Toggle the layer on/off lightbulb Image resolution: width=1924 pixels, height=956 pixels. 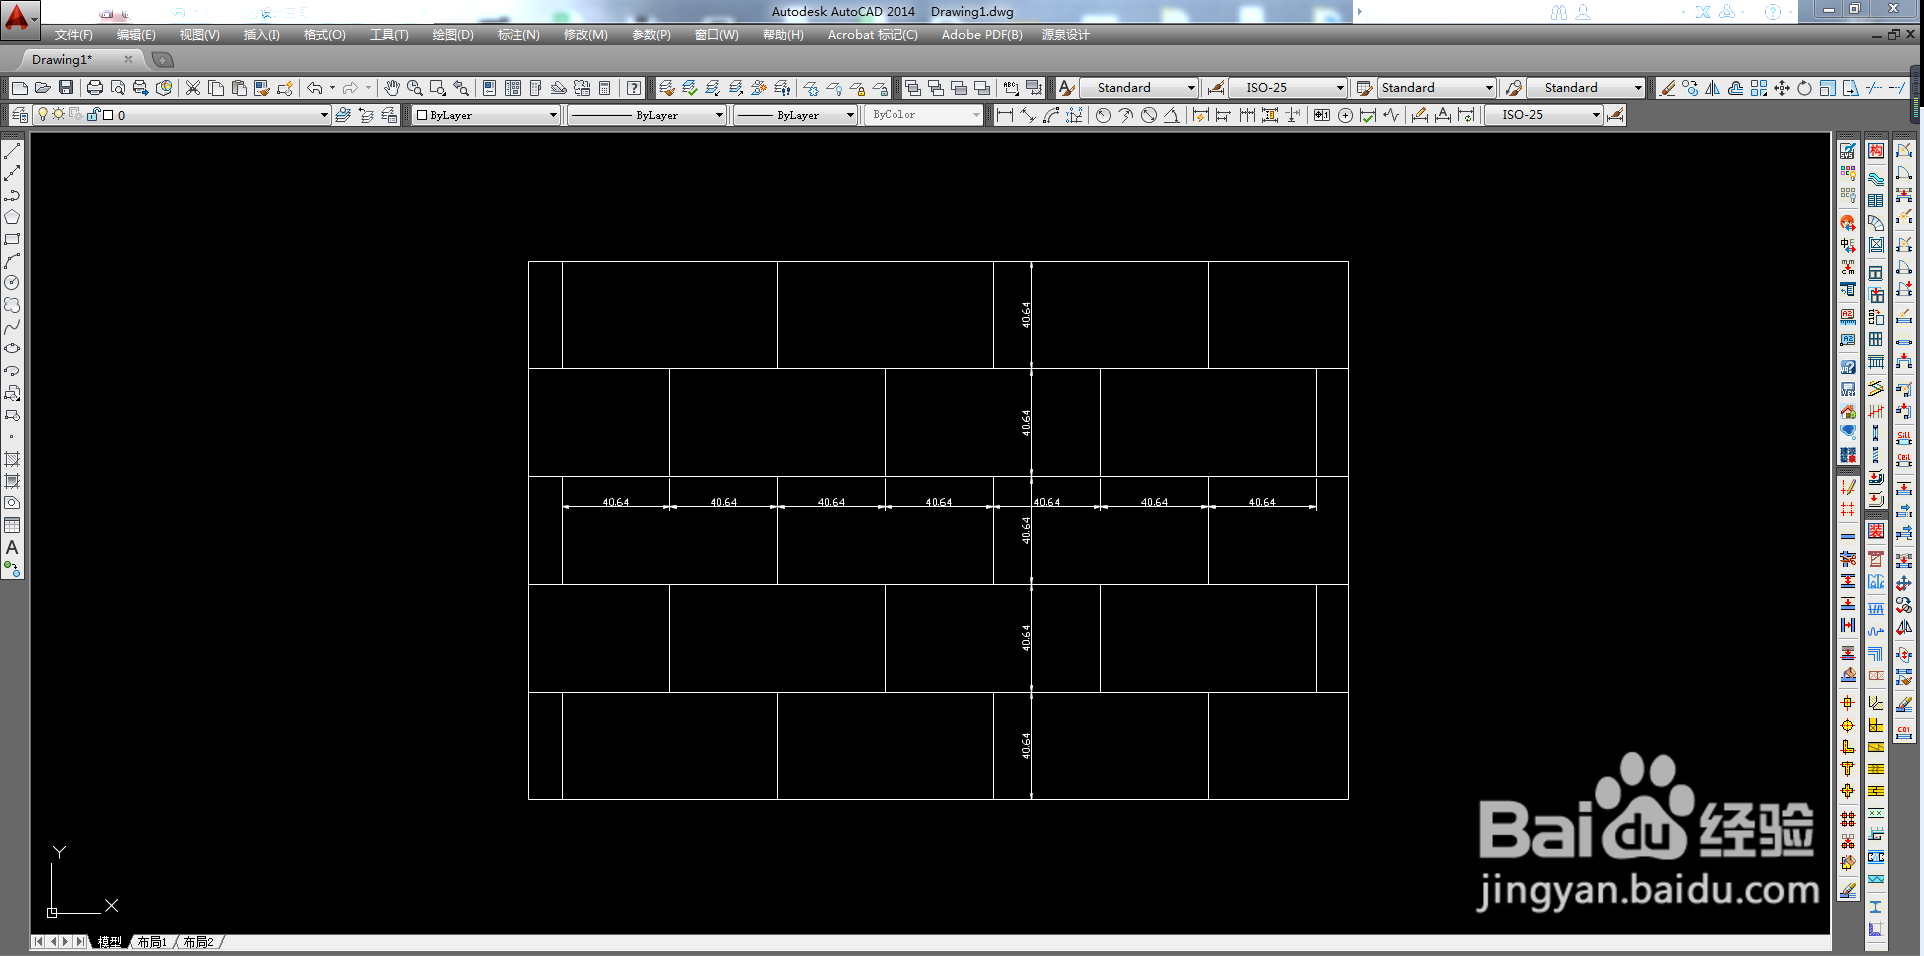click(43, 115)
